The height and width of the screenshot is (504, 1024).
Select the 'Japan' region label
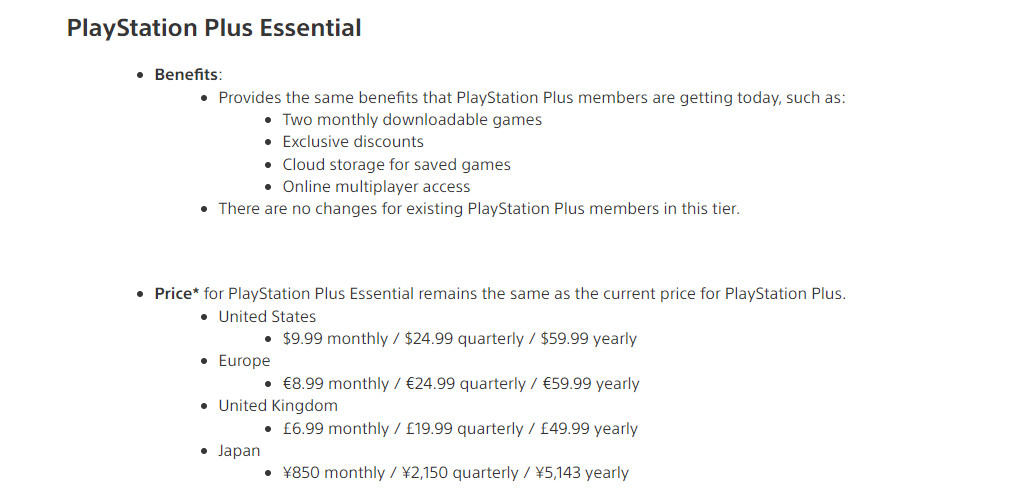pos(239,451)
